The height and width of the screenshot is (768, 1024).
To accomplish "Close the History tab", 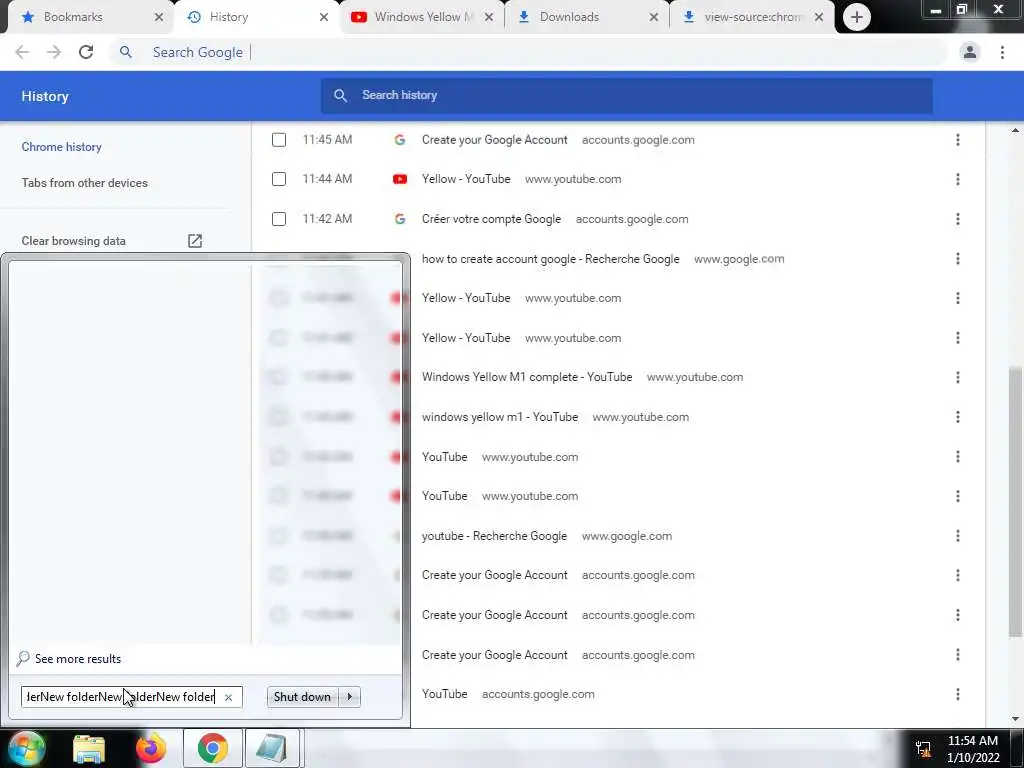I will [324, 18].
